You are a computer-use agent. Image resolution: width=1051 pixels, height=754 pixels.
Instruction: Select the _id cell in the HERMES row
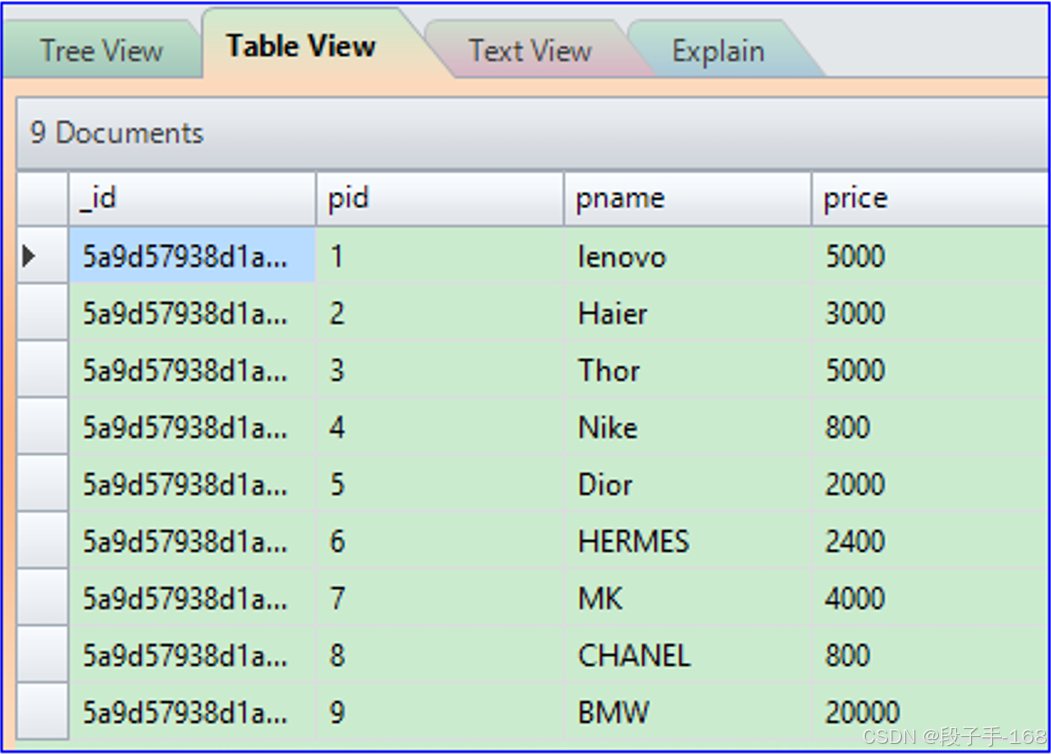tap(192, 540)
